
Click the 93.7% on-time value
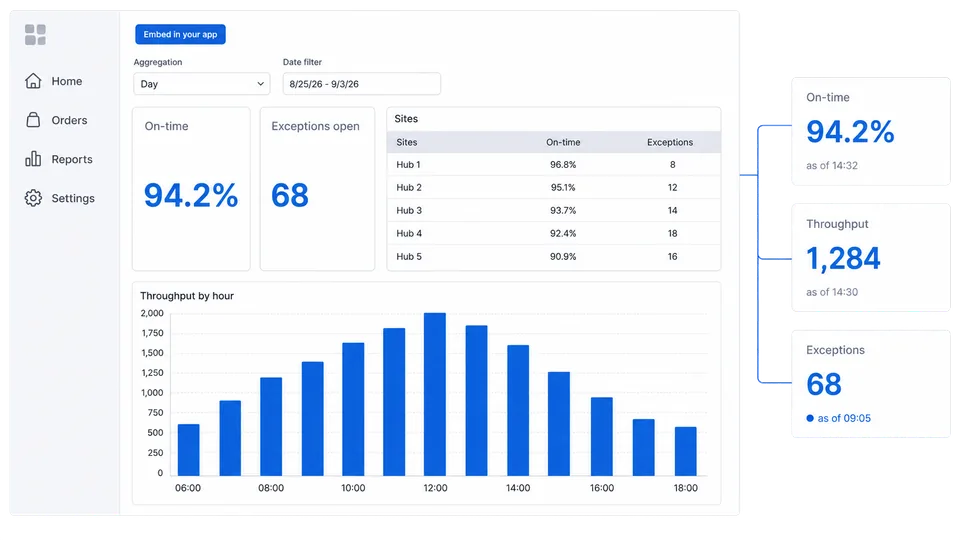point(563,211)
